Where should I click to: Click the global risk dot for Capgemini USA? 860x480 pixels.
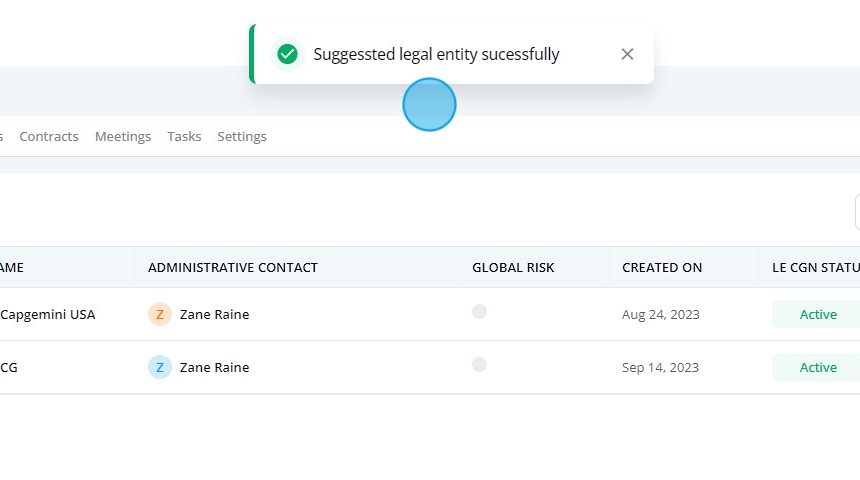pyautogui.click(x=479, y=312)
